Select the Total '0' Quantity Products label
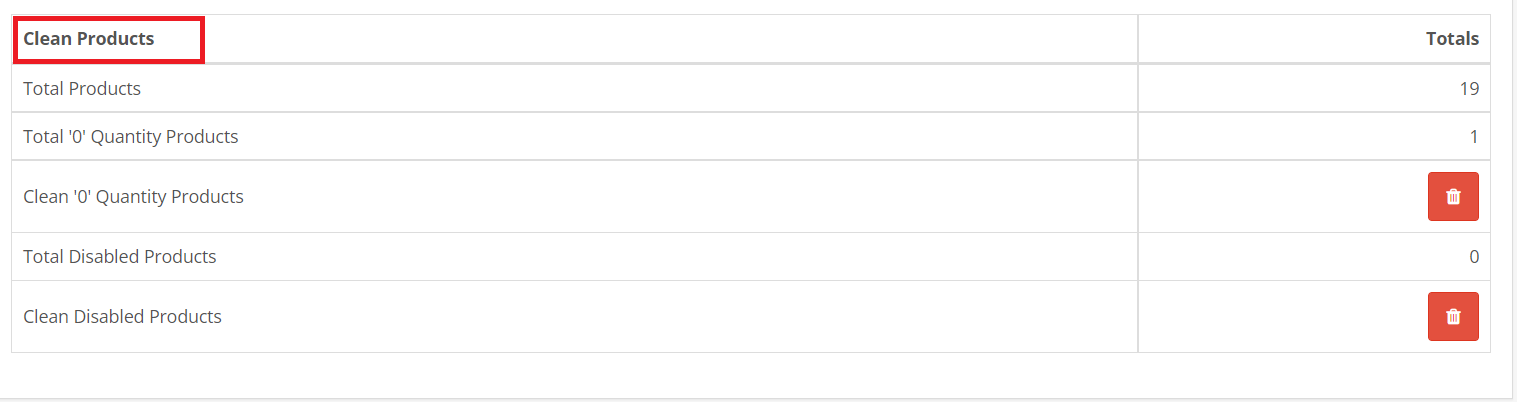The width and height of the screenshot is (1517, 402). click(x=131, y=137)
